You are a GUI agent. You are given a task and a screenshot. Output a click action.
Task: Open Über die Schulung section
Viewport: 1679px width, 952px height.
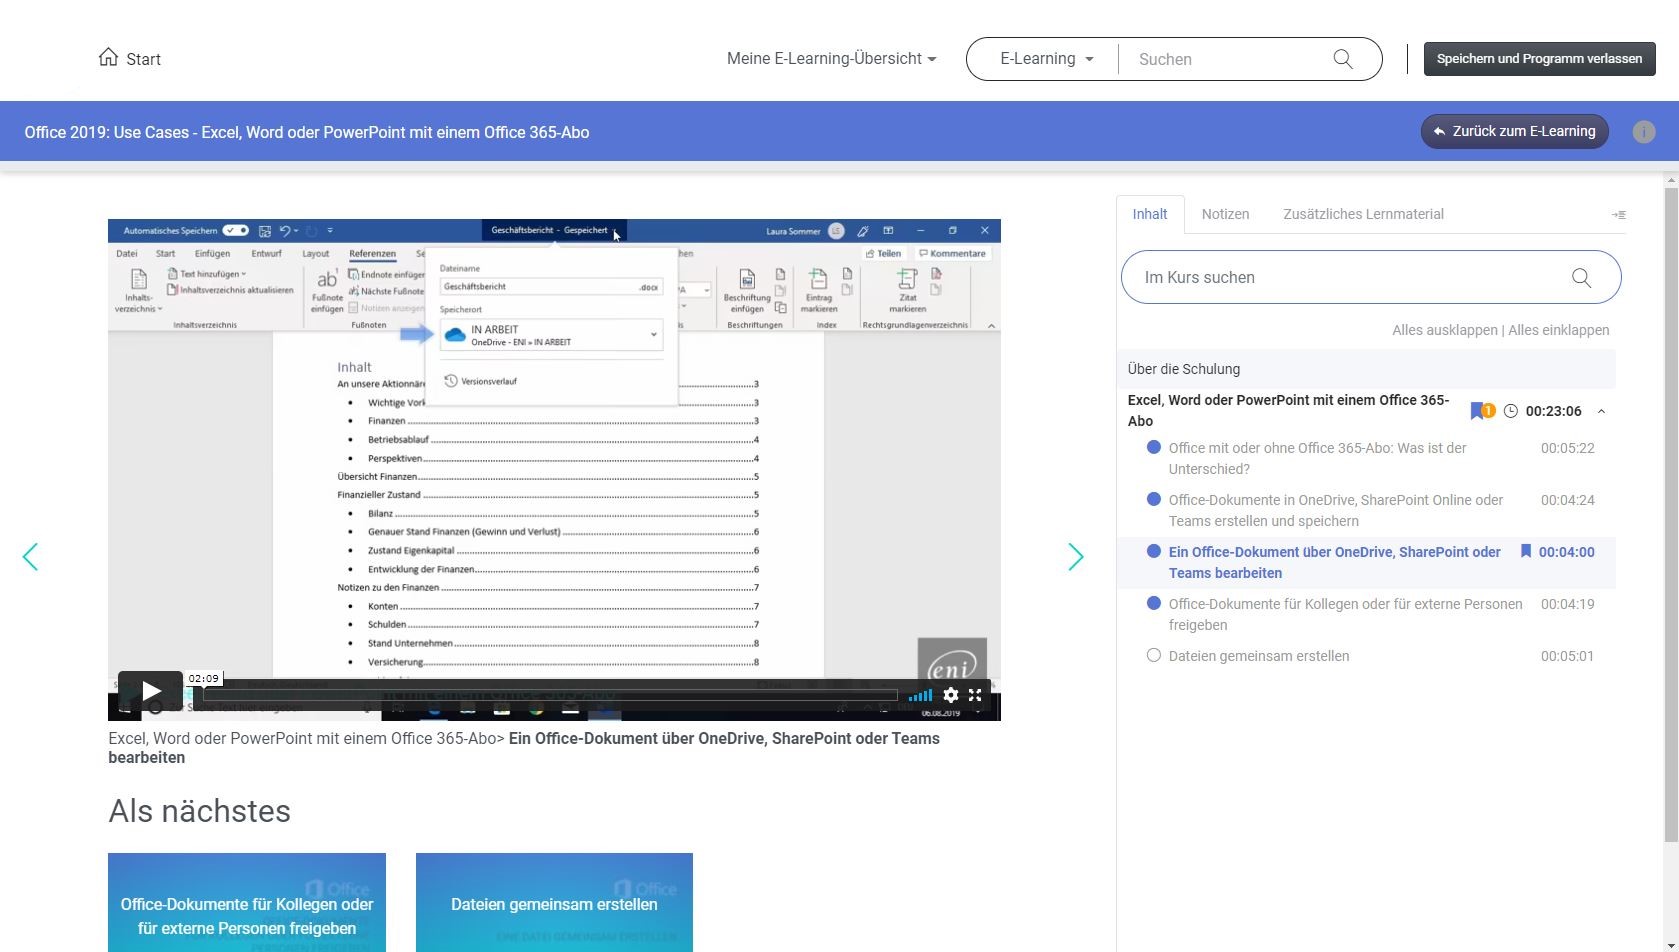click(x=1366, y=369)
